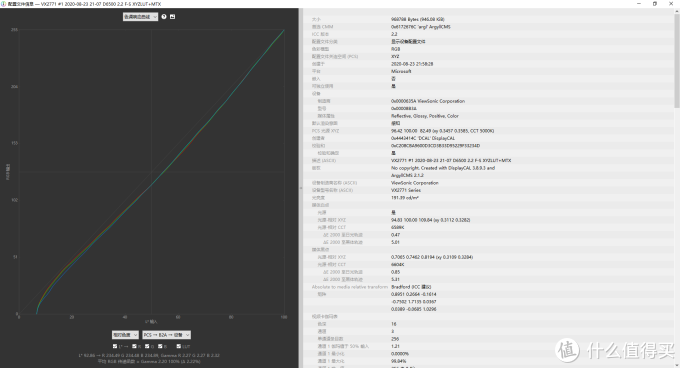Toggle the curve direction round icon
Image resolution: width=680 pixels, height=368 pixels.
(164, 16)
